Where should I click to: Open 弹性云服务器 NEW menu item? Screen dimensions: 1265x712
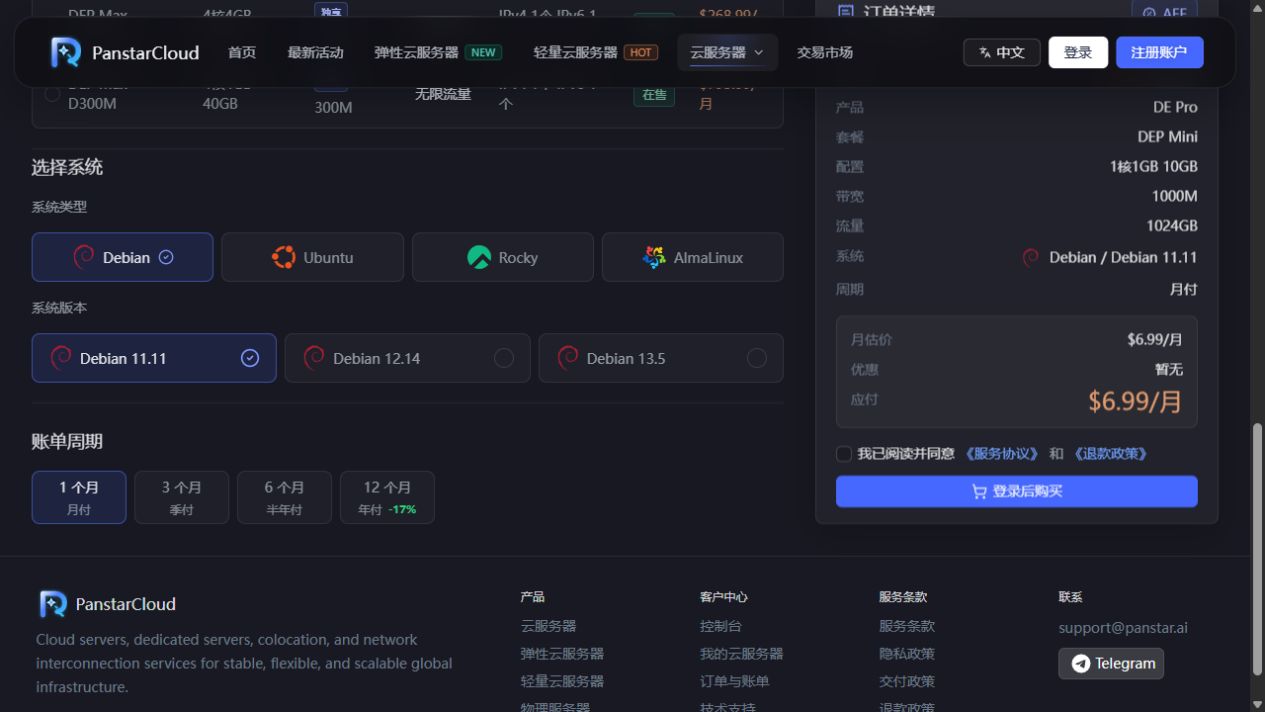[438, 52]
